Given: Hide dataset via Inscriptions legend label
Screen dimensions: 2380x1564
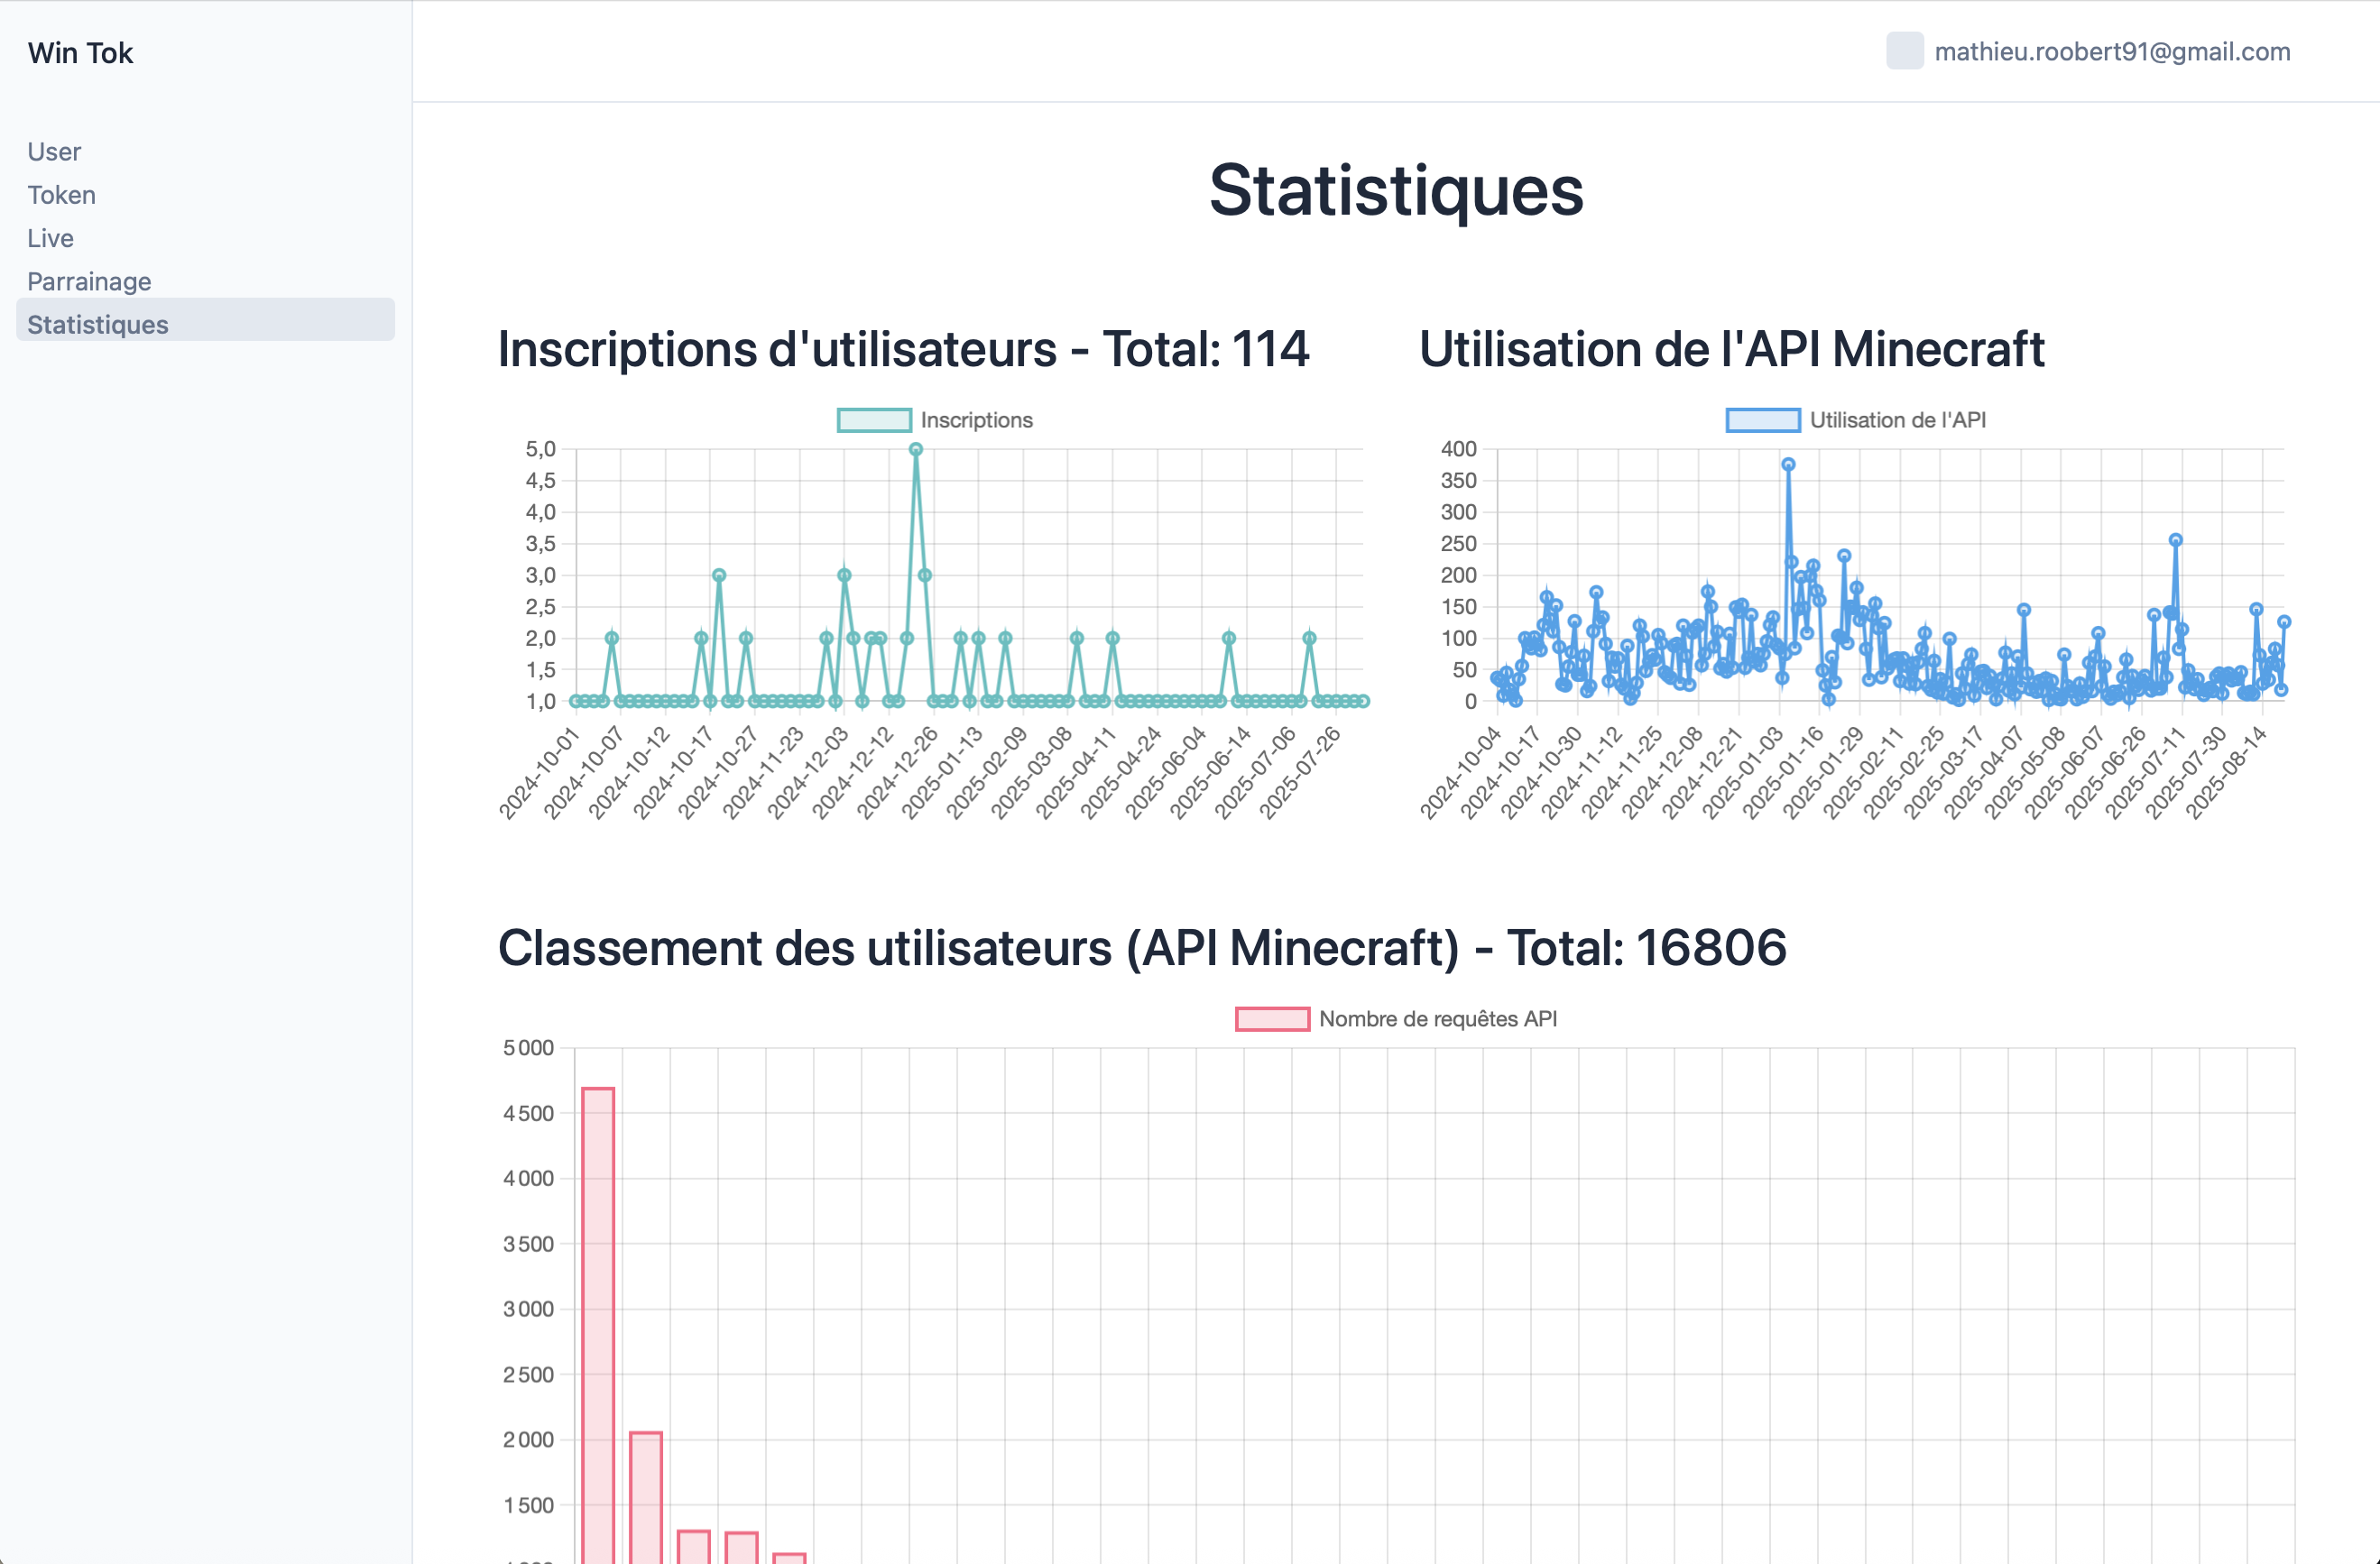Looking at the screenshot, I should pos(976,420).
